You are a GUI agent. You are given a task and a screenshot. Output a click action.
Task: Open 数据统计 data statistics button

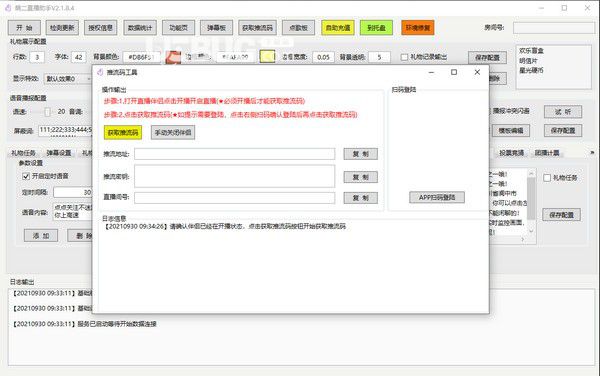[x=140, y=28]
